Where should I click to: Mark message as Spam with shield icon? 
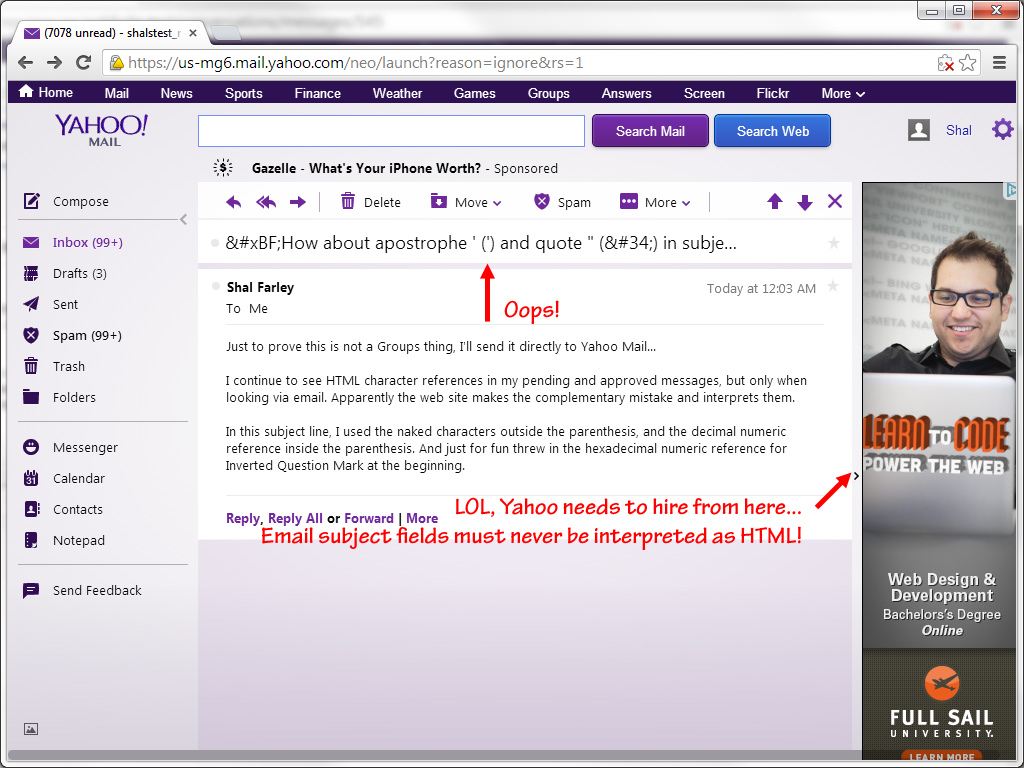pos(541,201)
